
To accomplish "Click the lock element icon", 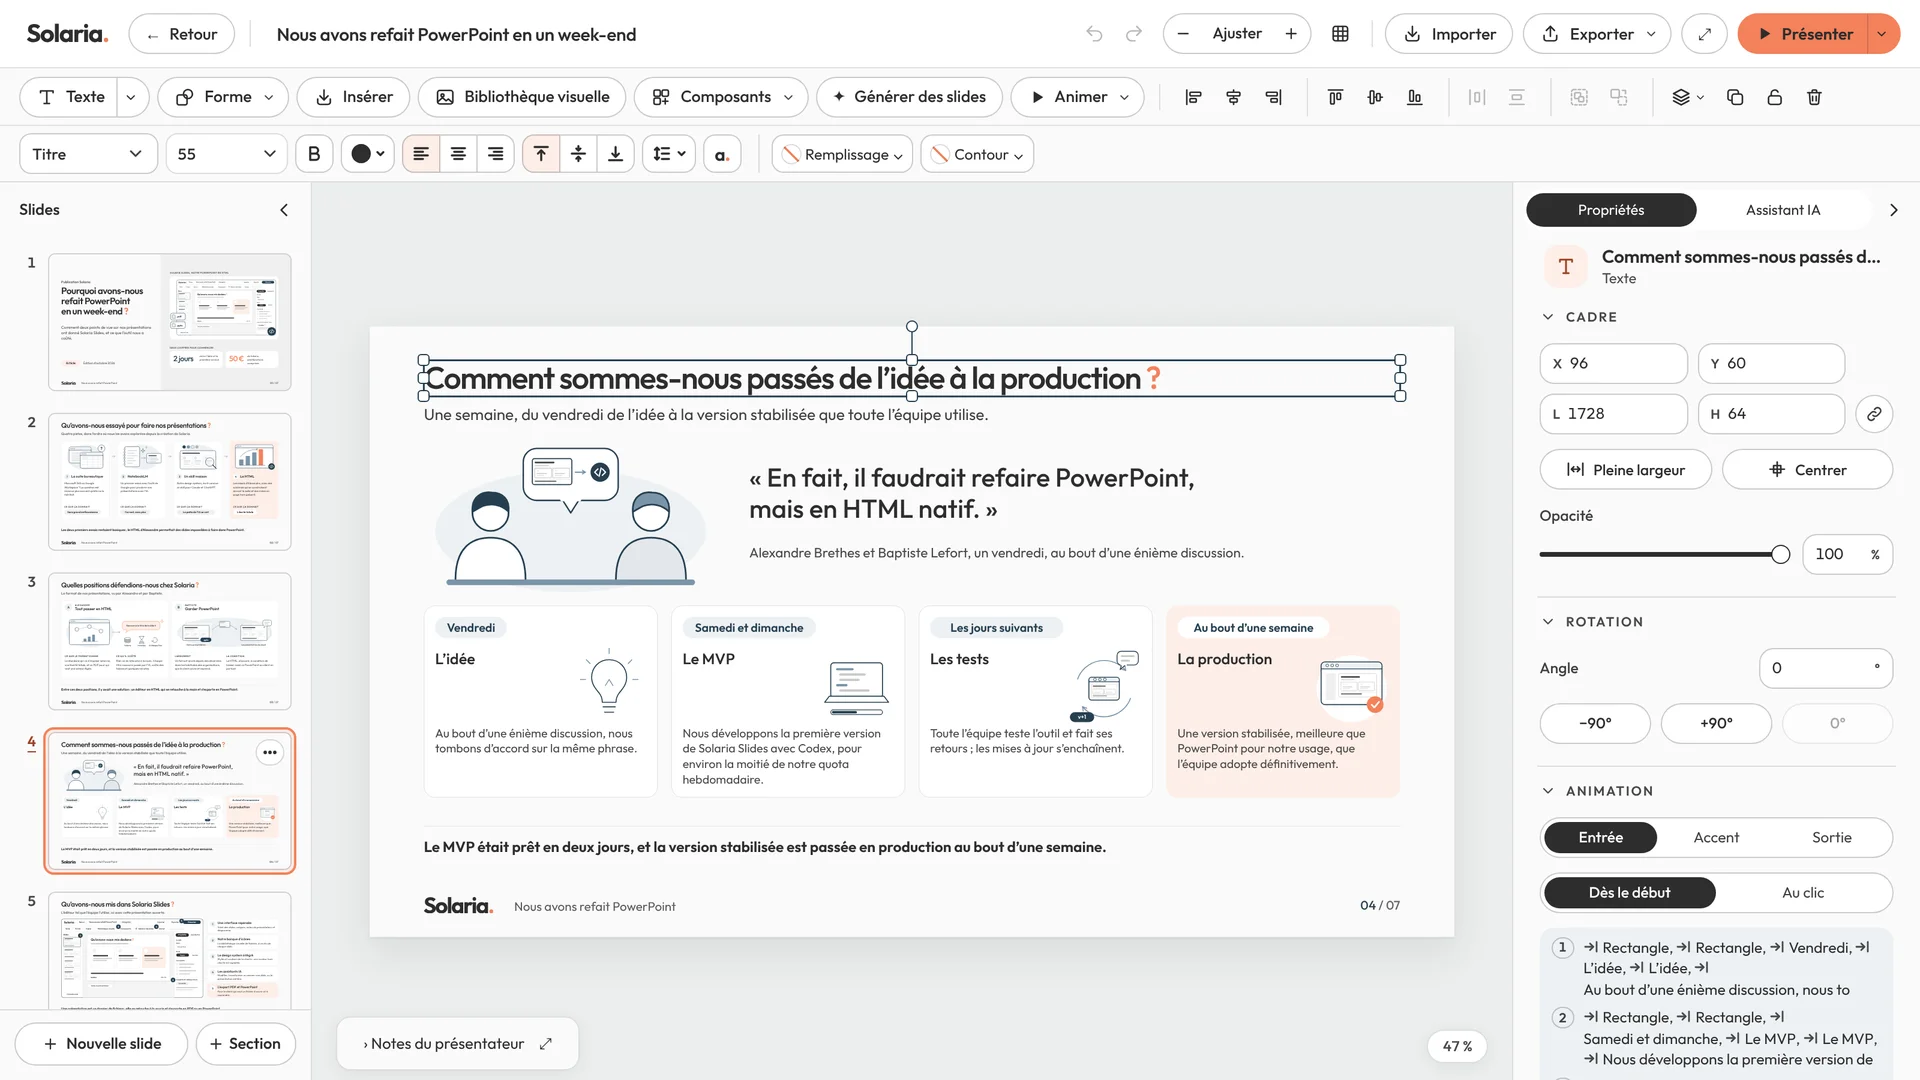I will (x=1775, y=97).
